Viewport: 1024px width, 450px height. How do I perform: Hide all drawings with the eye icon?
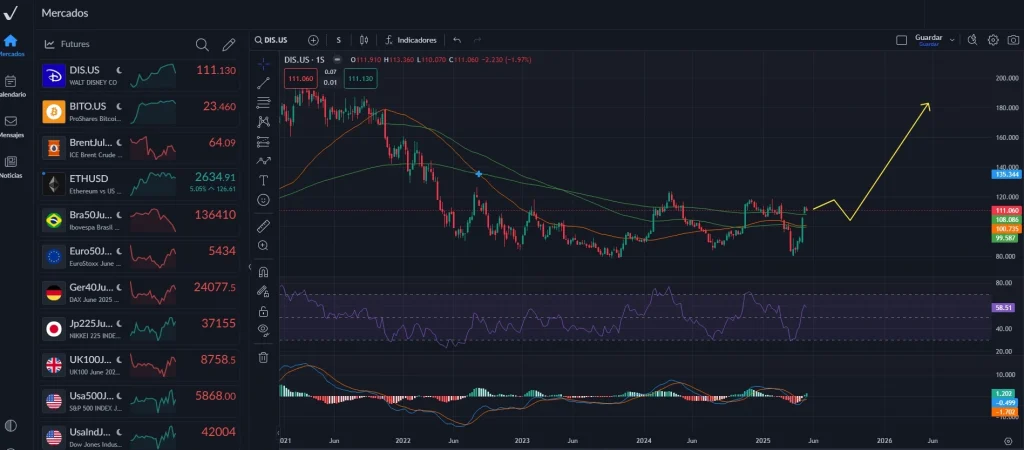(263, 330)
